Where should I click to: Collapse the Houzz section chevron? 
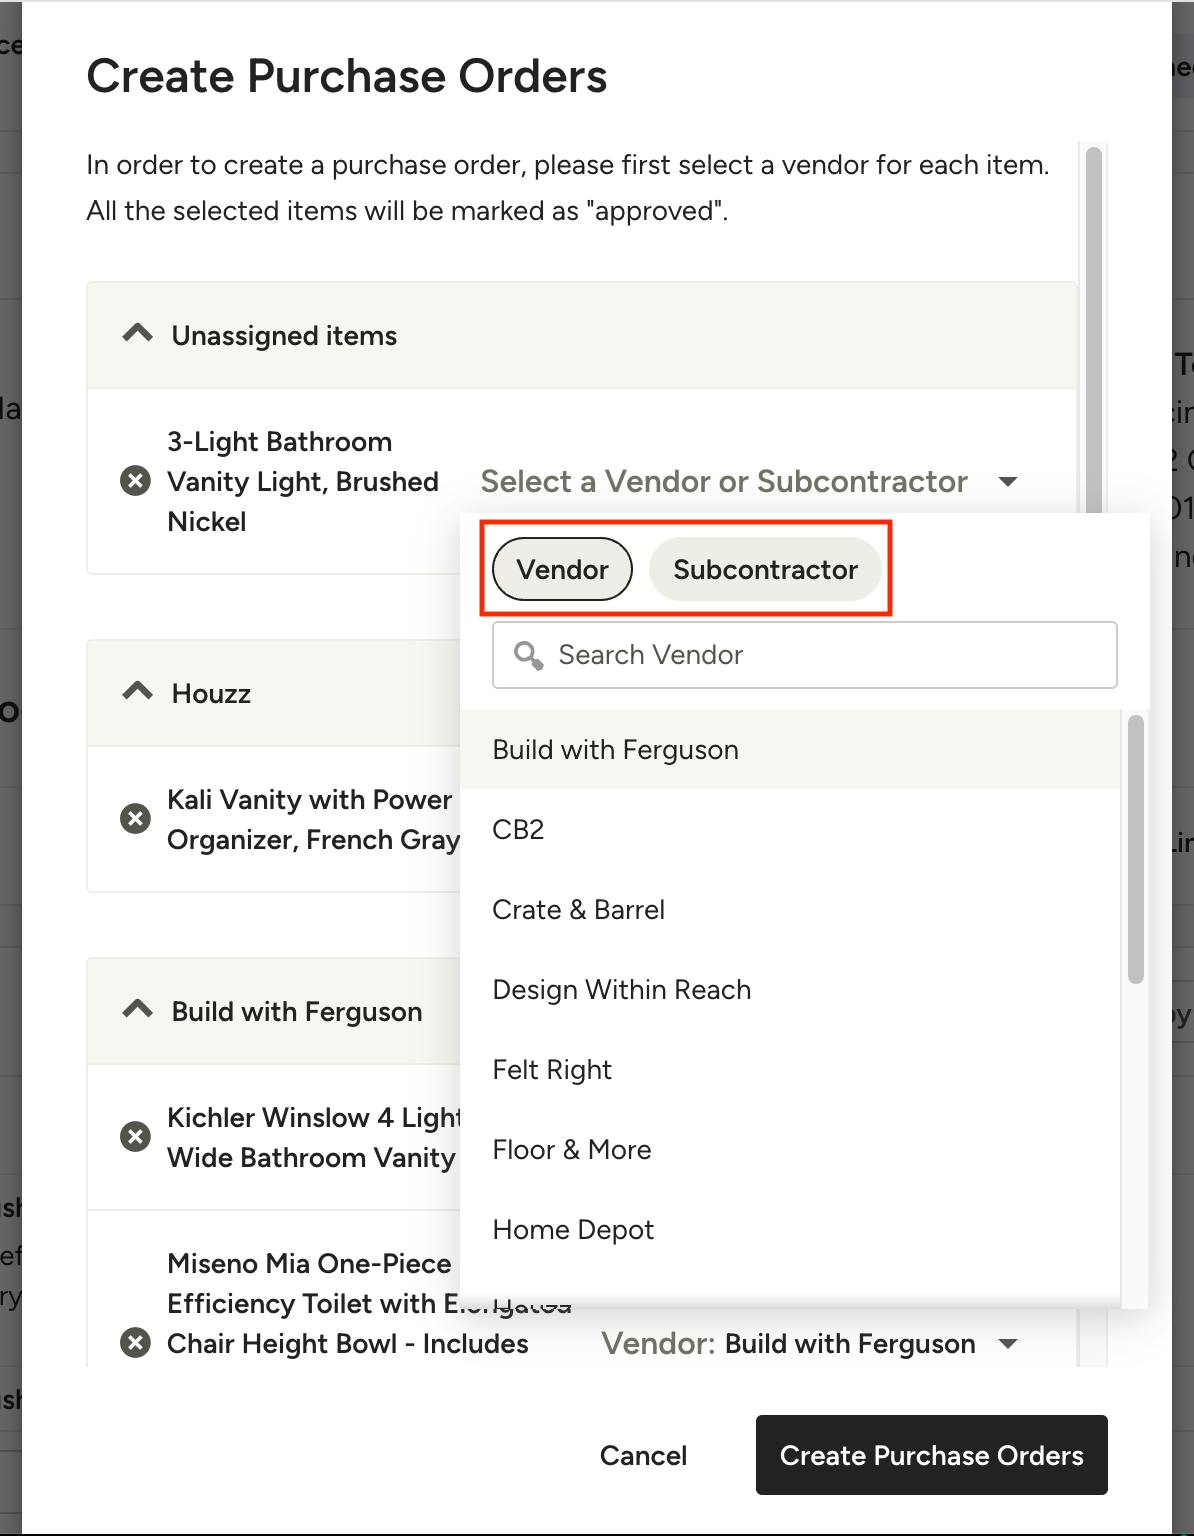point(137,691)
